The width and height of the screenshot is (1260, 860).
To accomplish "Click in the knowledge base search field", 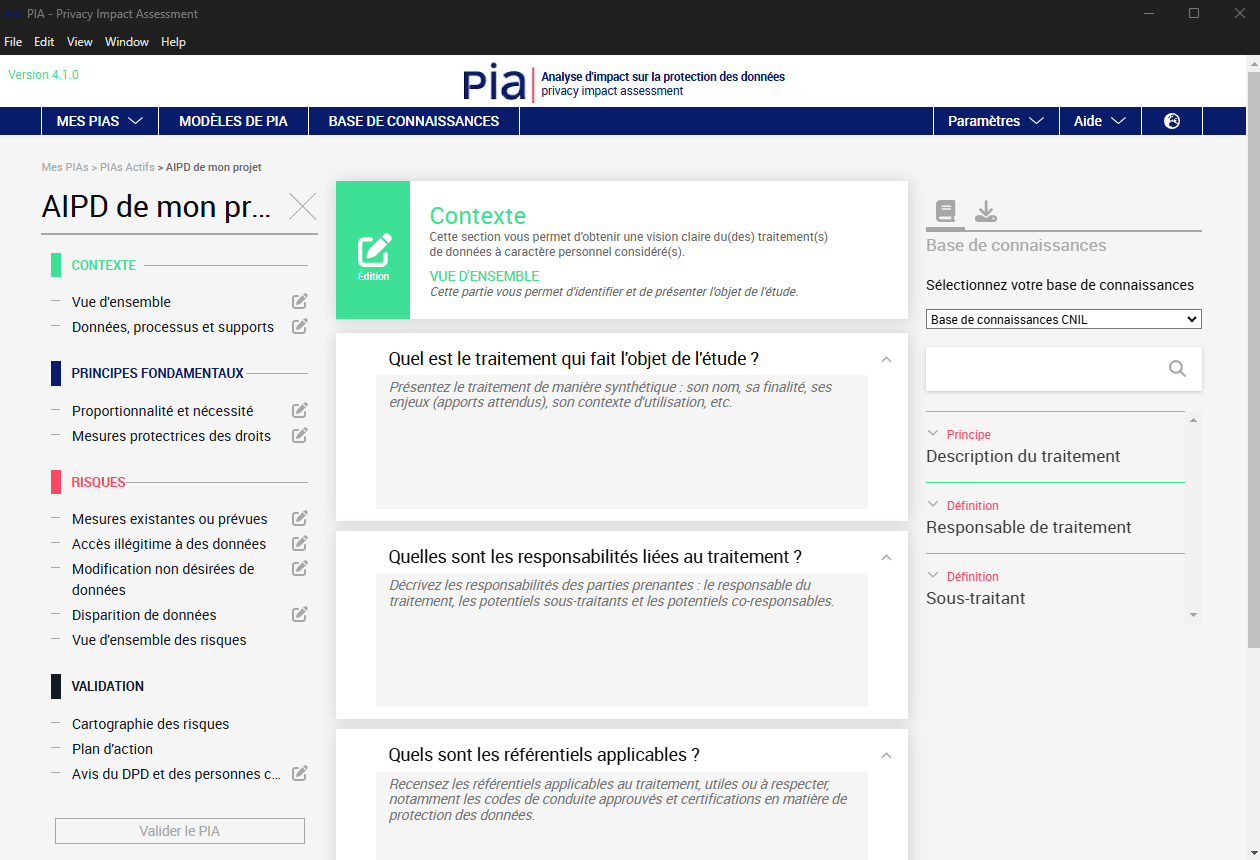I will 1045,369.
